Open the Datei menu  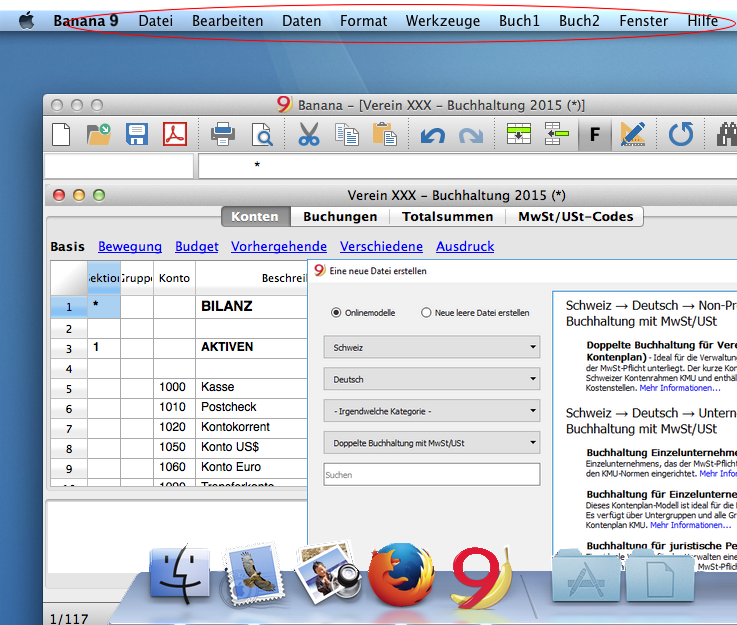156,21
